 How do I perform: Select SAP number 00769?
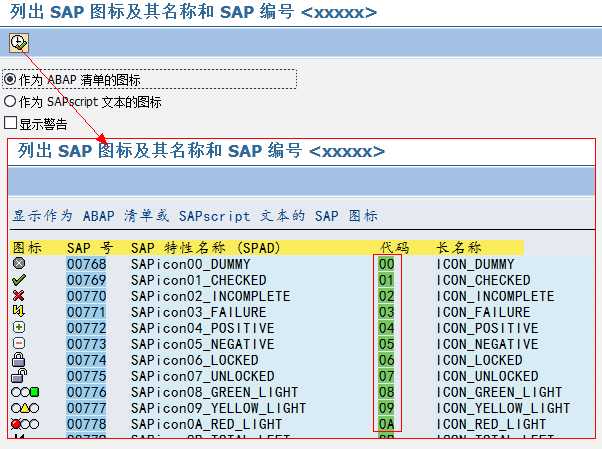(86, 280)
